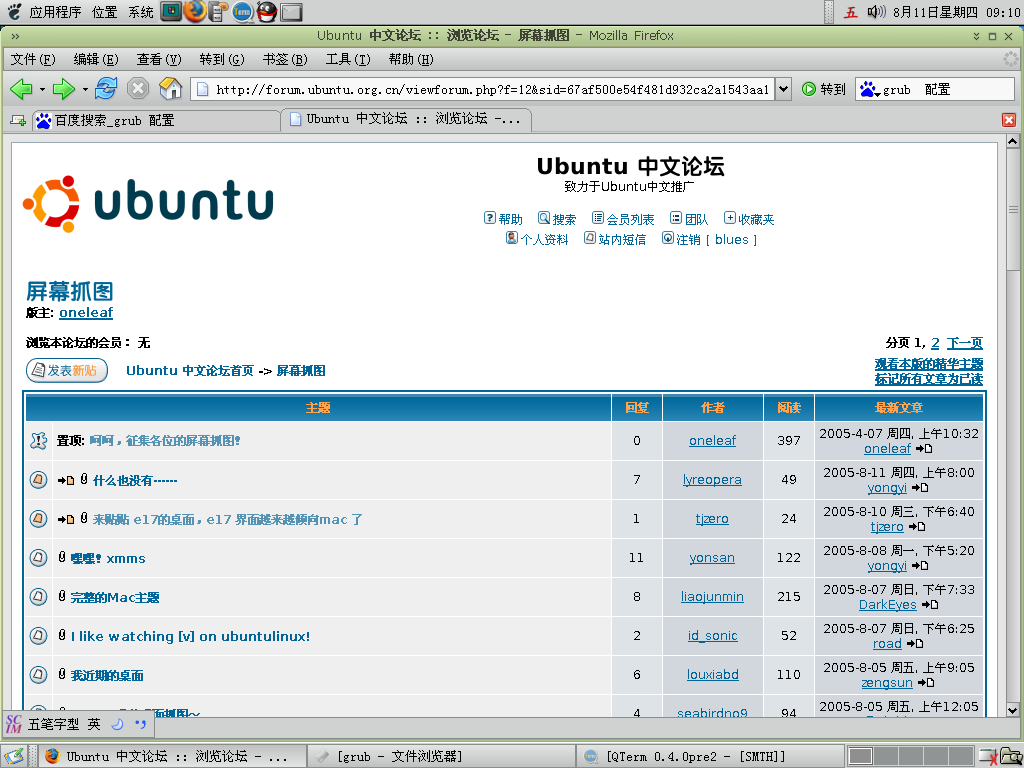Open the 位置 panel menu
Screen dimensions: 1024x768
104,12
